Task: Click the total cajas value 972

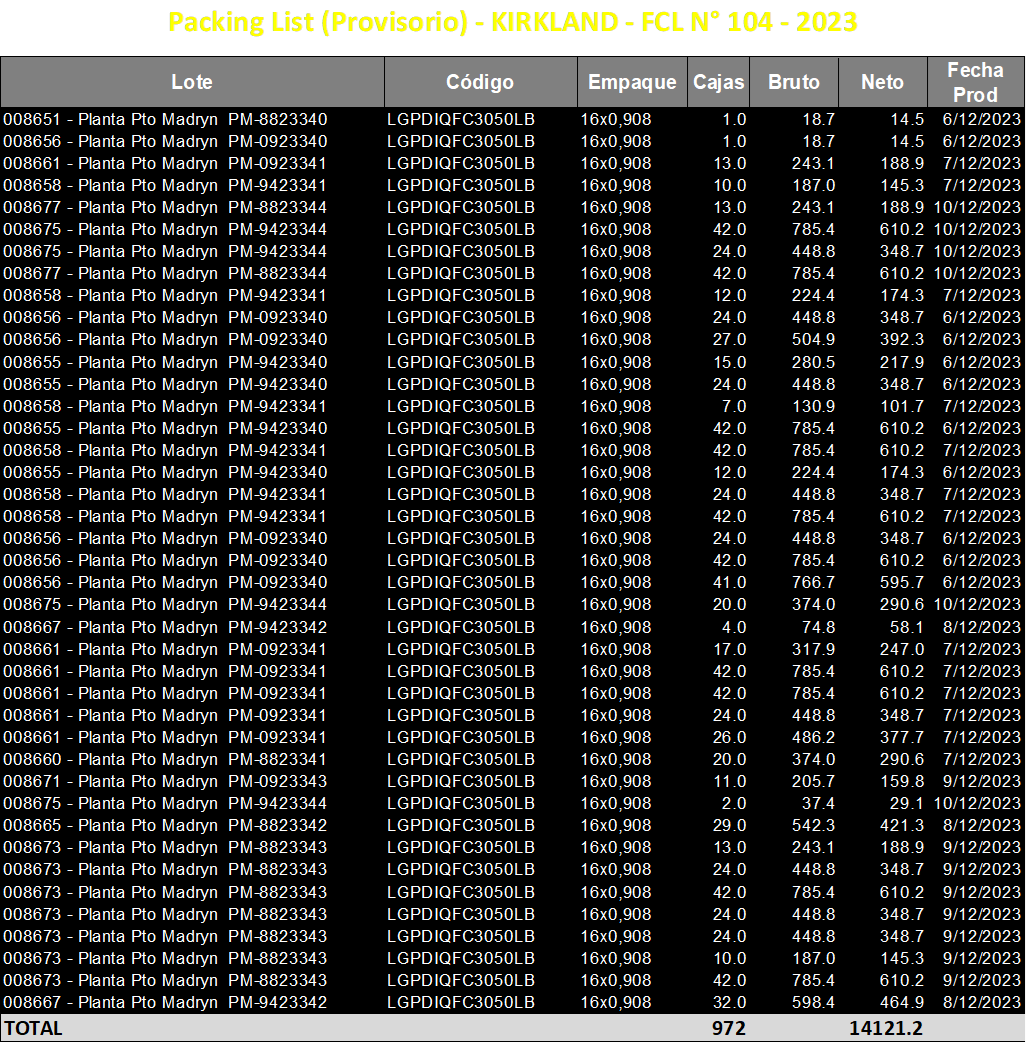Action: [729, 1028]
